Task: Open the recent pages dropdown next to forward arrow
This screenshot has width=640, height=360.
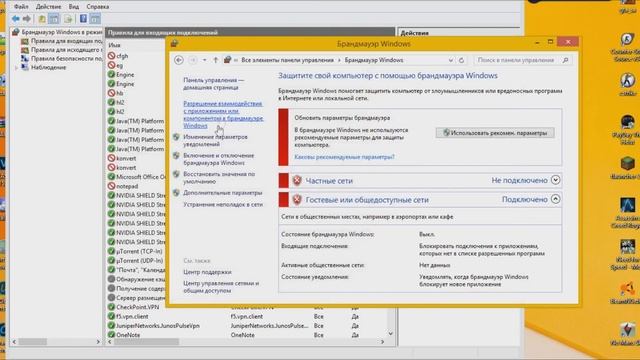Action: [x=204, y=60]
